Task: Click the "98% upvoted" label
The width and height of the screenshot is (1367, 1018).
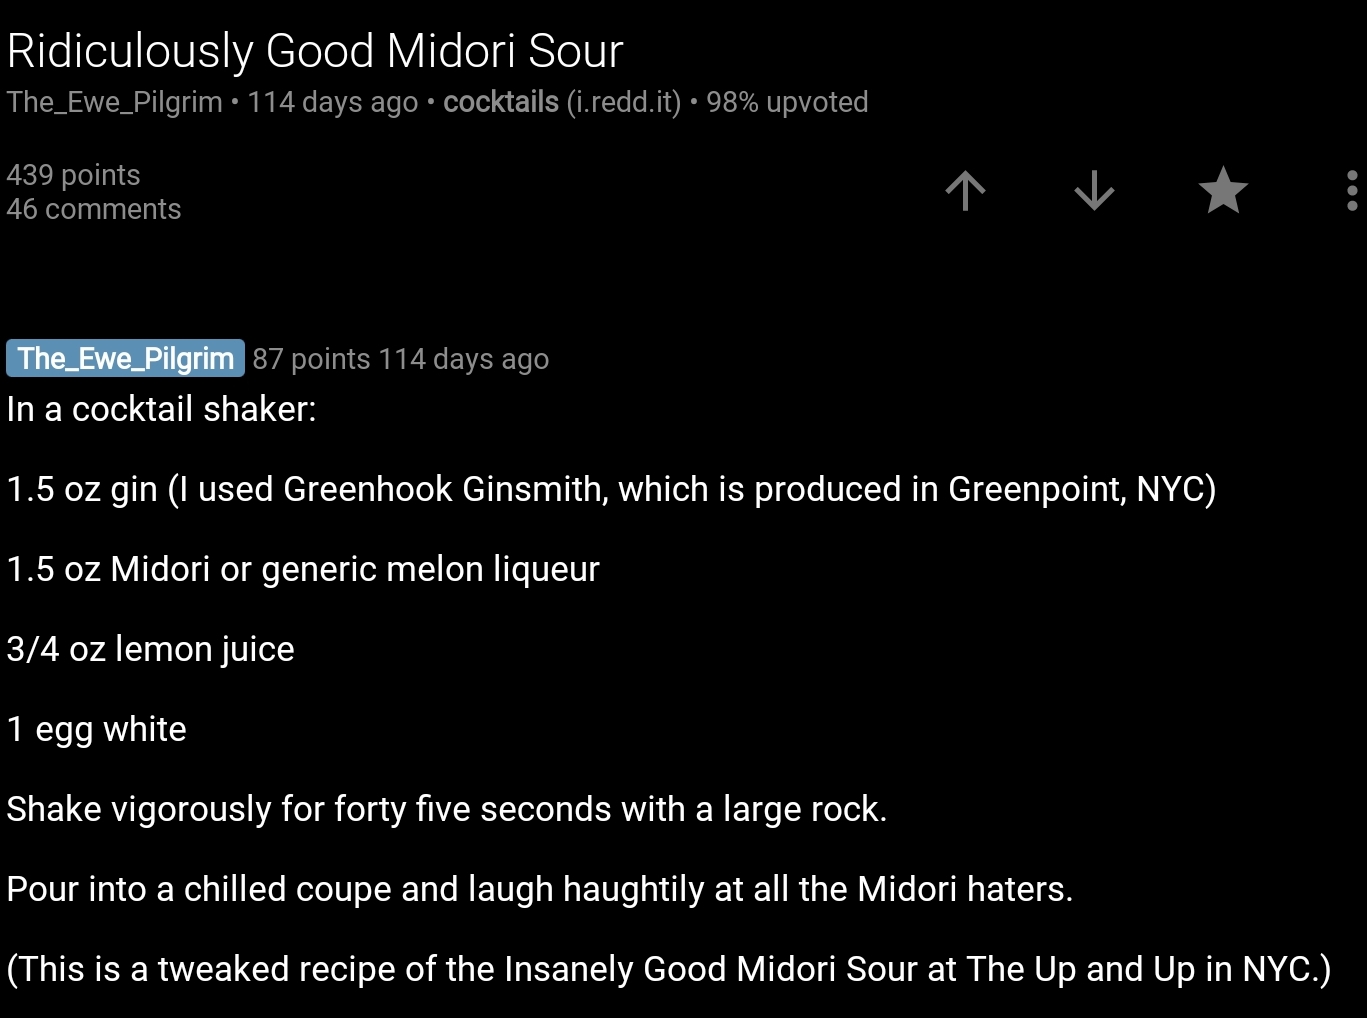Action: [x=787, y=102]
